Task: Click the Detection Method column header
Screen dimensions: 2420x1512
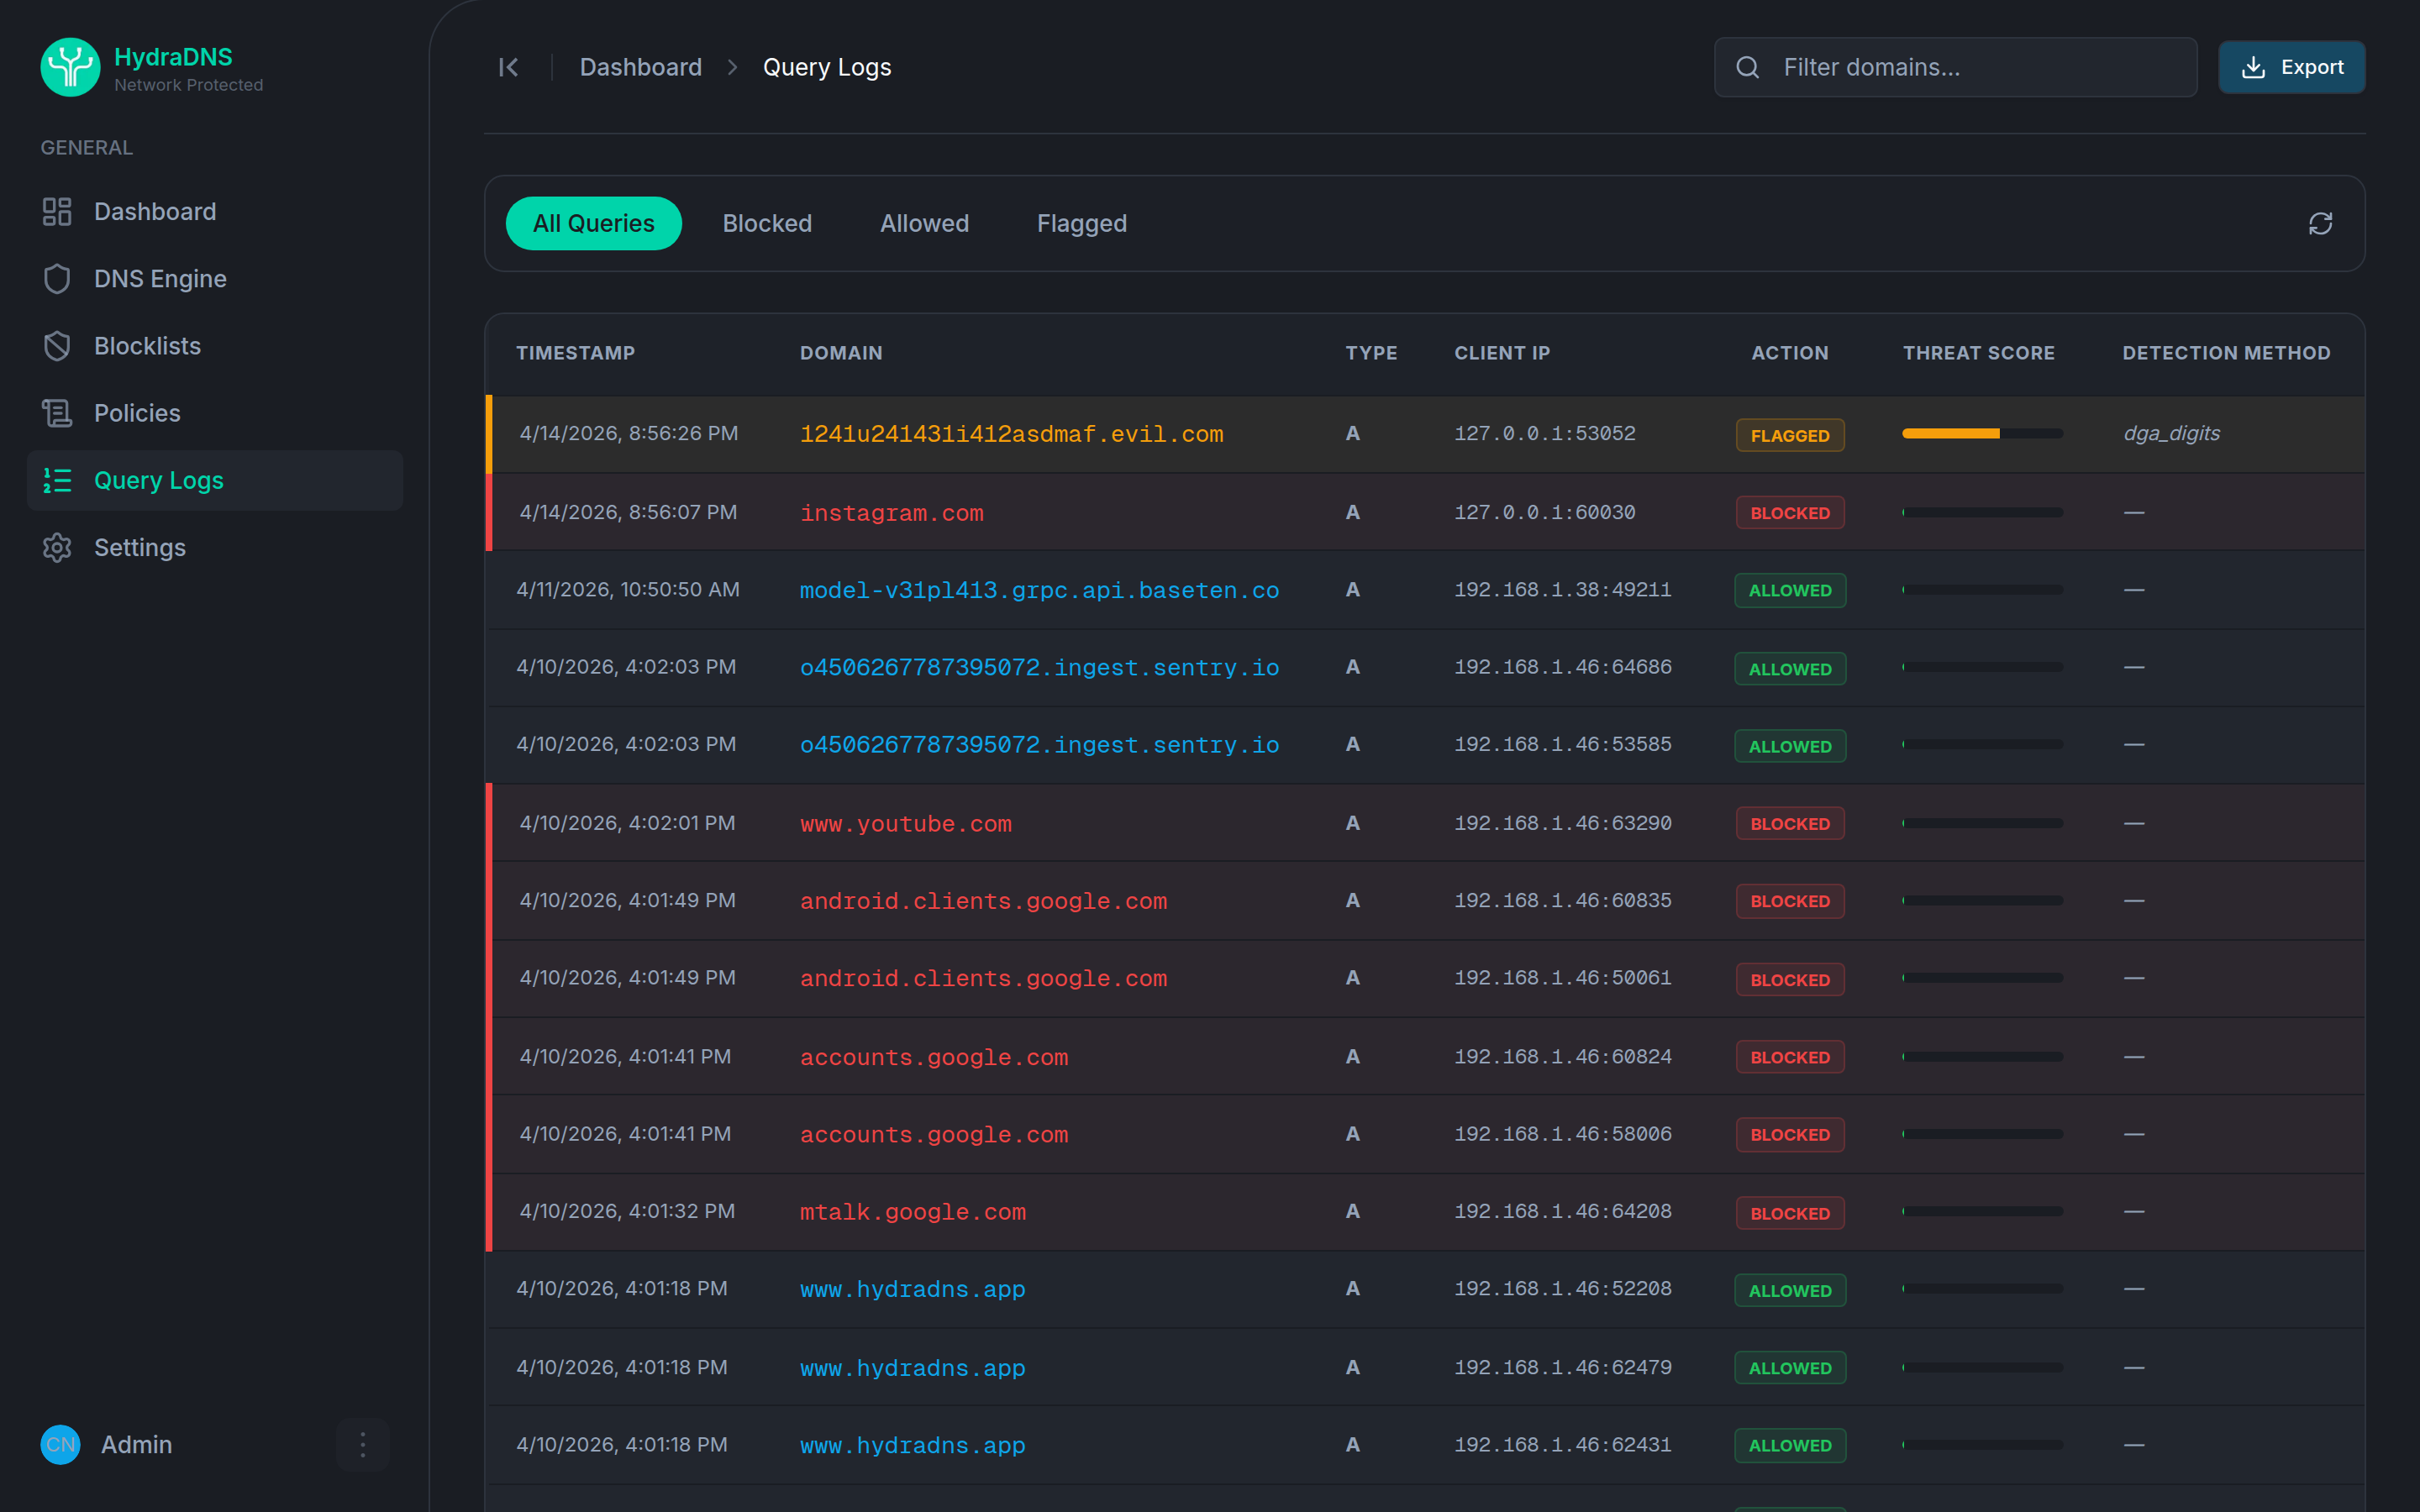Action: pos(2226,353)
